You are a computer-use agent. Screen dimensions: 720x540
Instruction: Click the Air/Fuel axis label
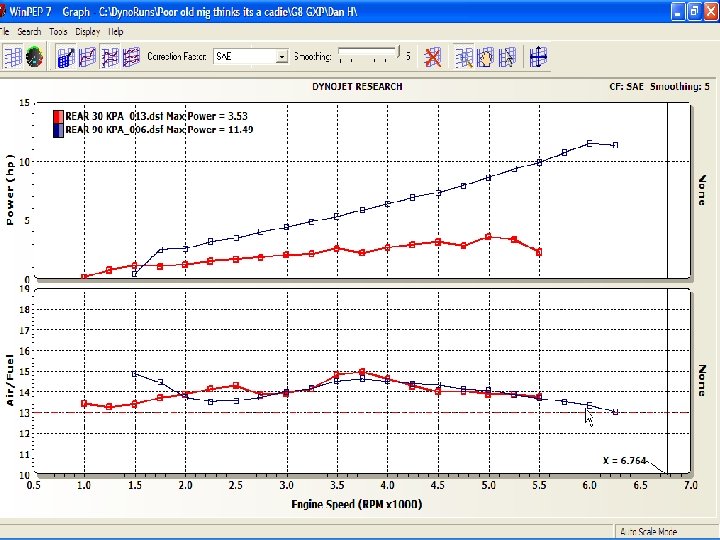[10, 380]
